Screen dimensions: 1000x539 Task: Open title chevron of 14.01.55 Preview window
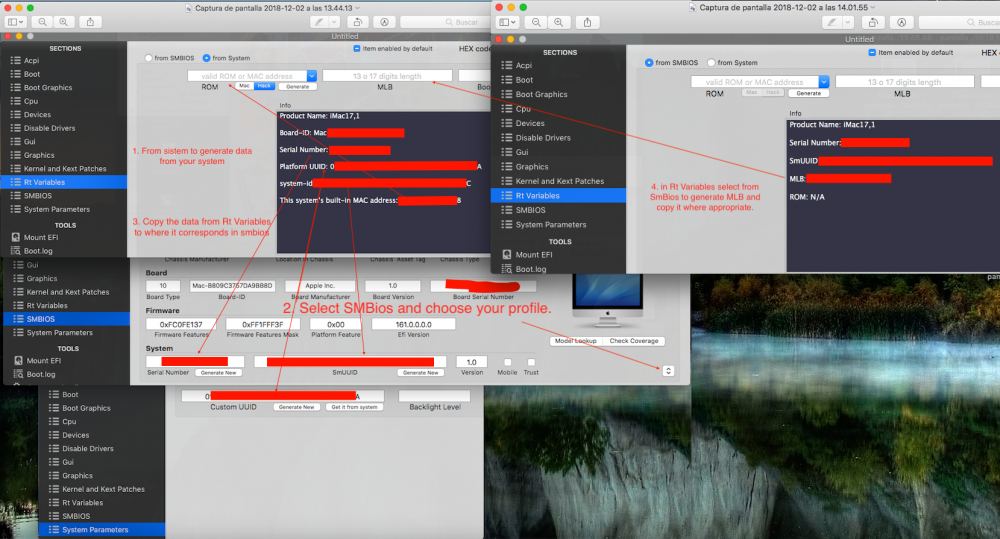[873, 8]
